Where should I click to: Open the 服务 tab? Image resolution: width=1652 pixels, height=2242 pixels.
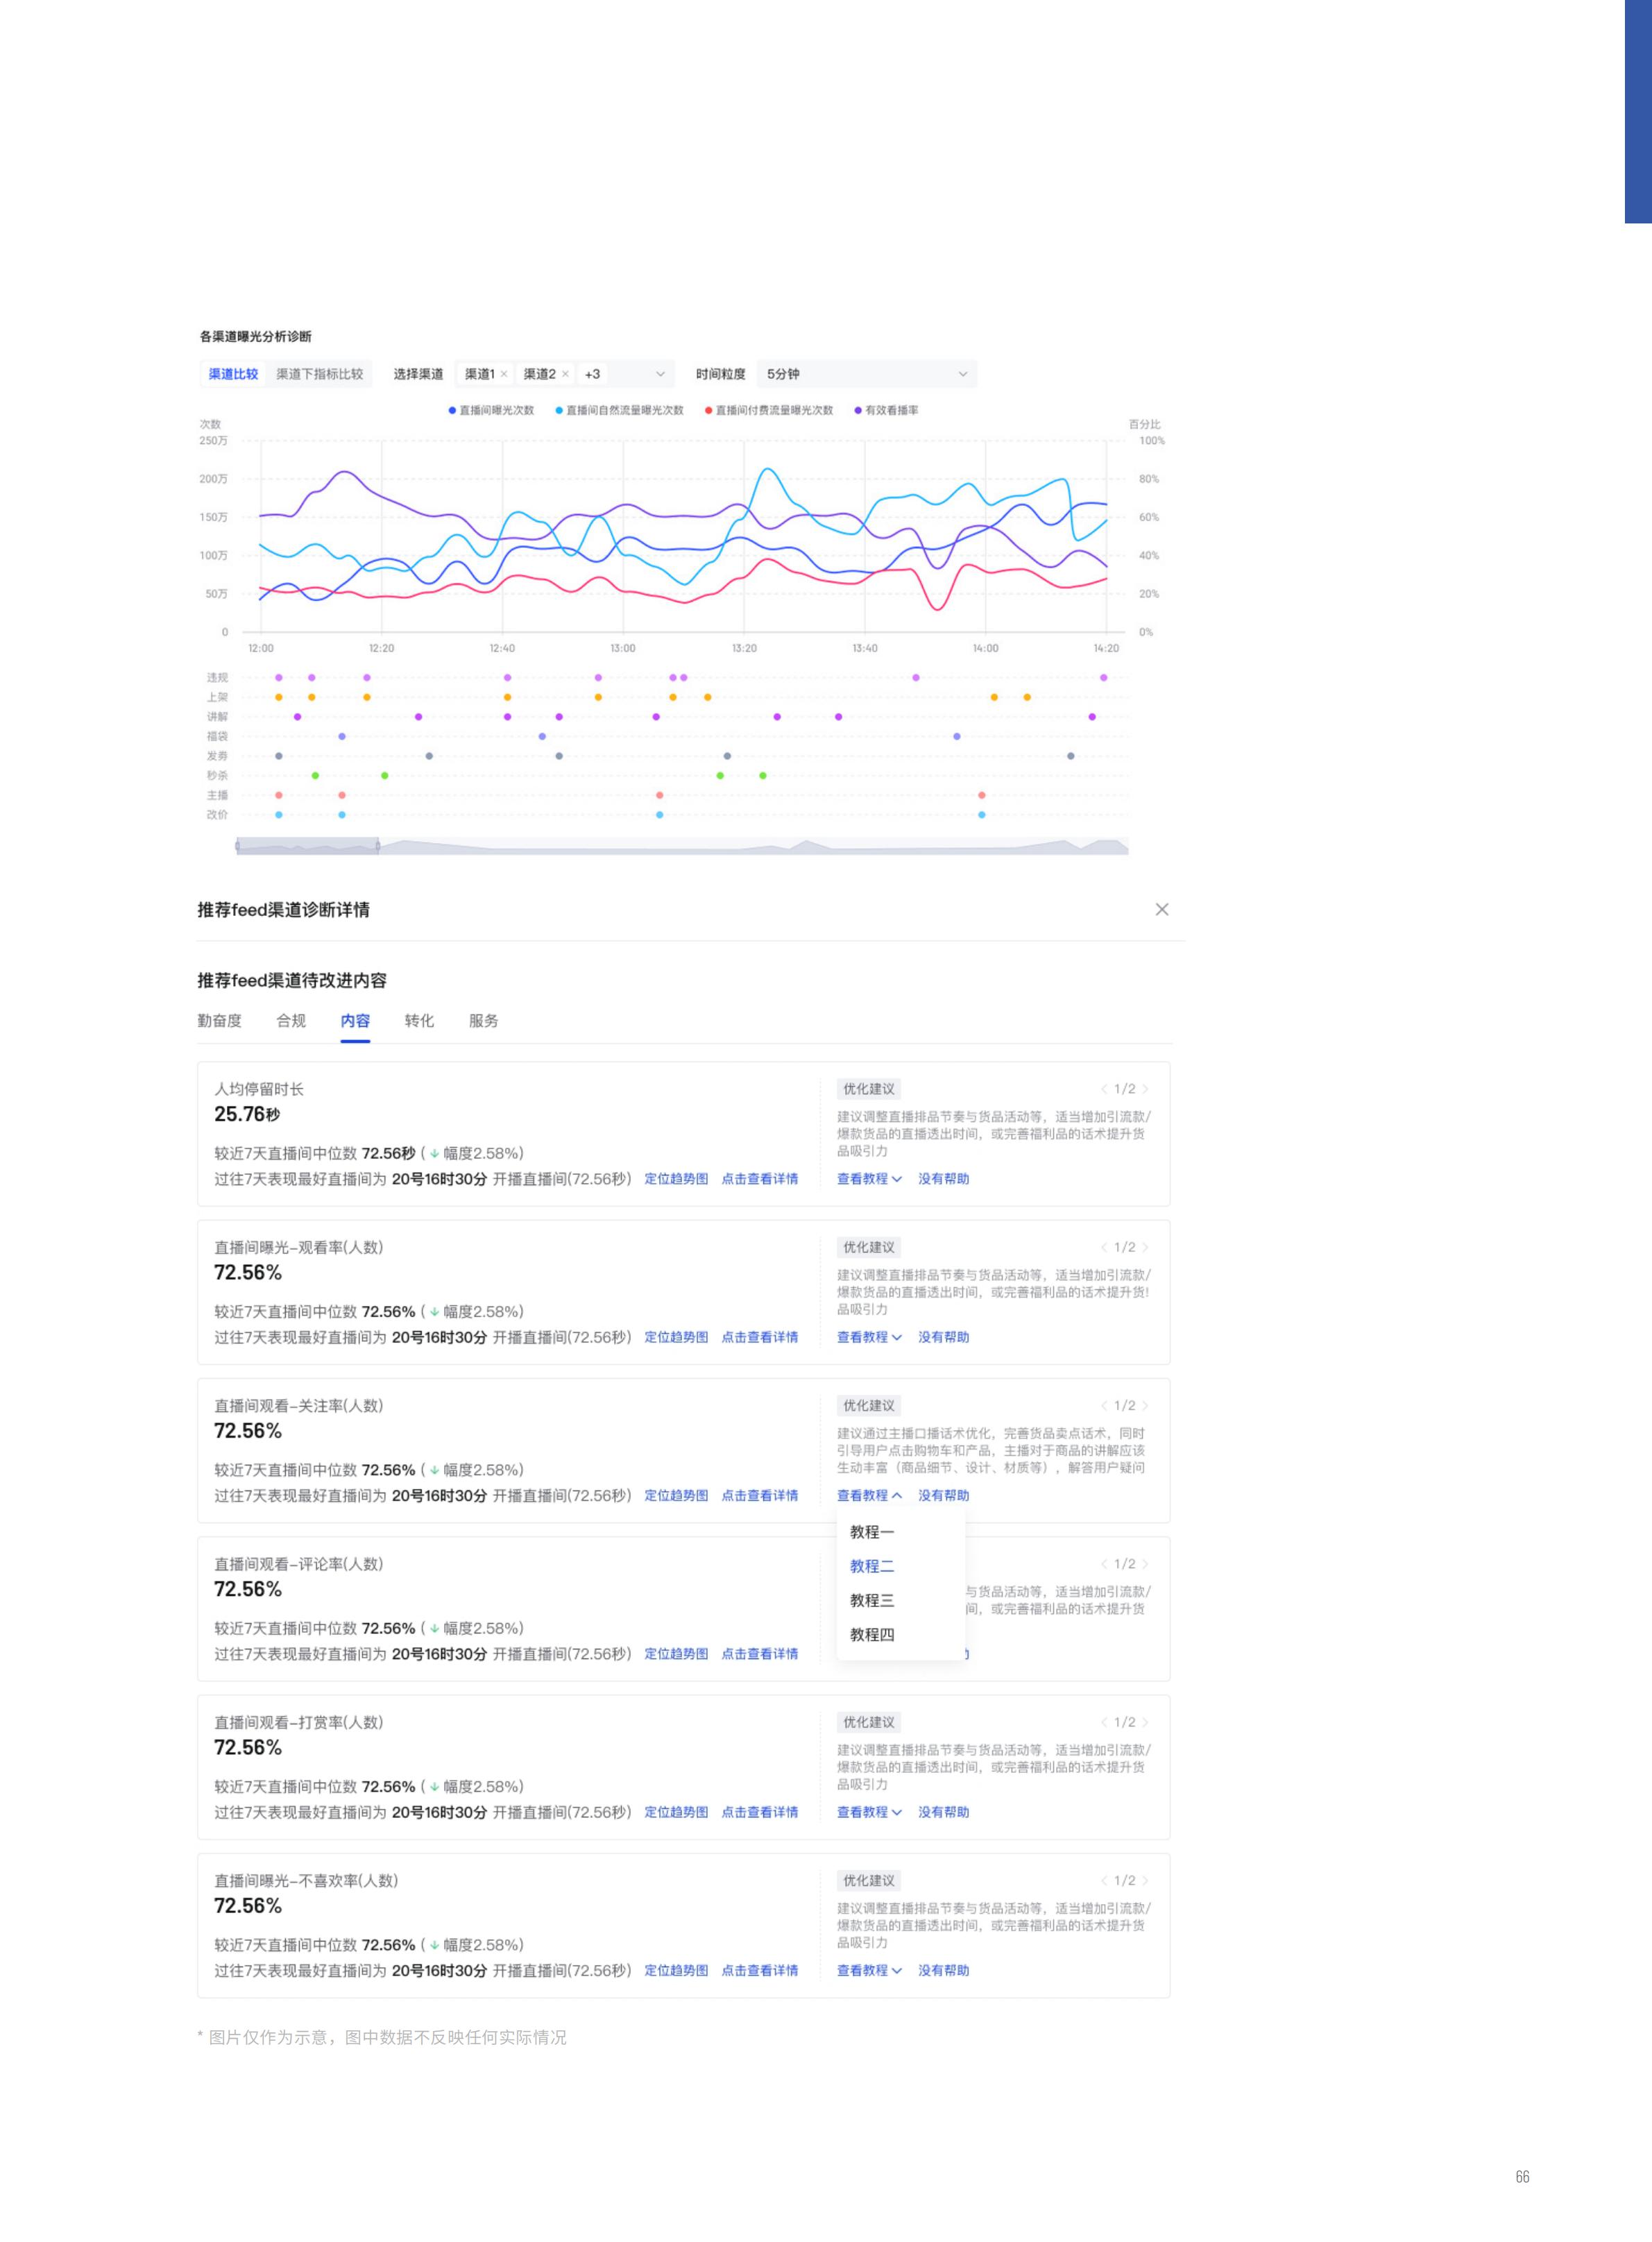(x=483, y=1020)
